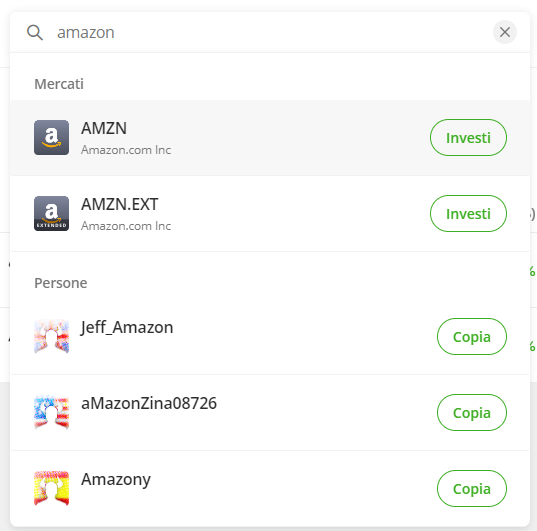The width and height of the screenshot is (537, 531).
Task: Select the aMazonZina08726 profile name
Action: [149, 403]
